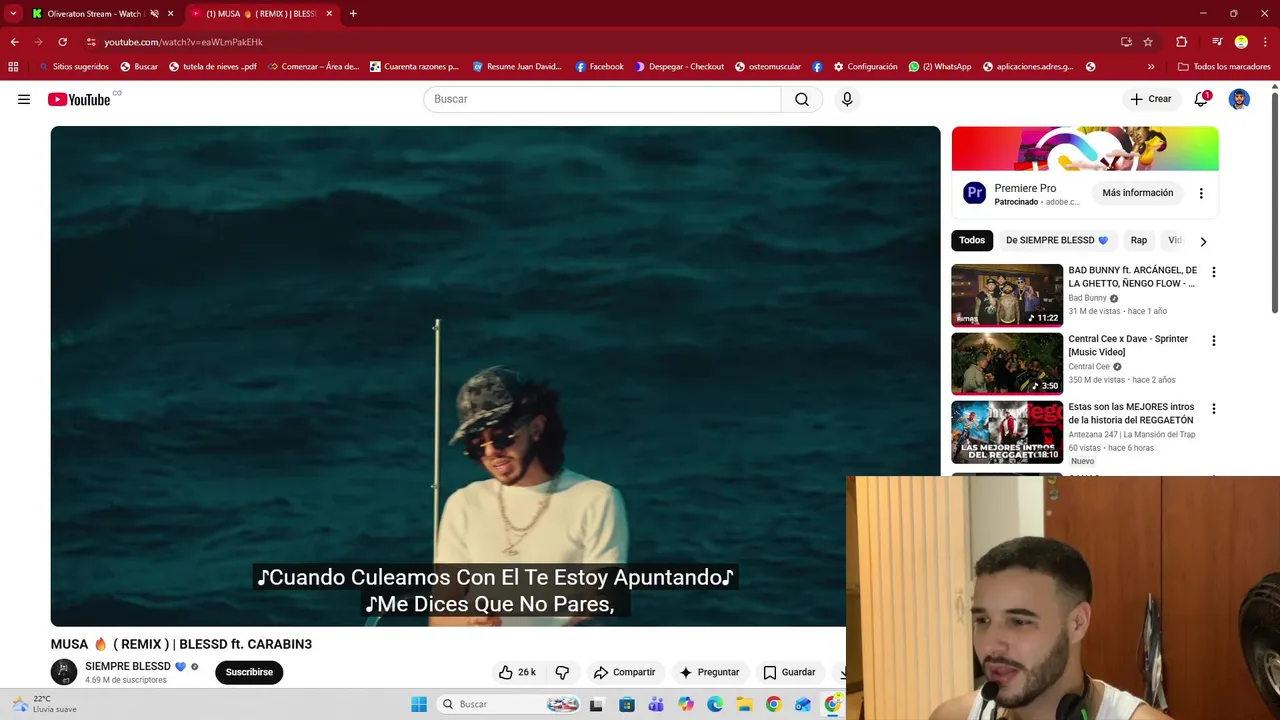This screenshot has height=720, width=1280.
Task: Launch Microsoft Edge from taskbar
Action: click(x=715, y=704)
